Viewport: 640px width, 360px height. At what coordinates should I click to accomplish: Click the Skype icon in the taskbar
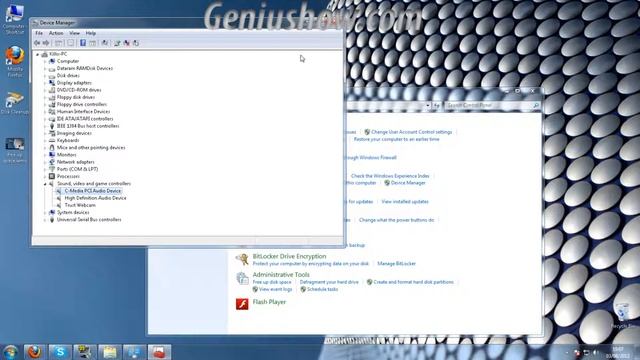(x=60, y=352)
